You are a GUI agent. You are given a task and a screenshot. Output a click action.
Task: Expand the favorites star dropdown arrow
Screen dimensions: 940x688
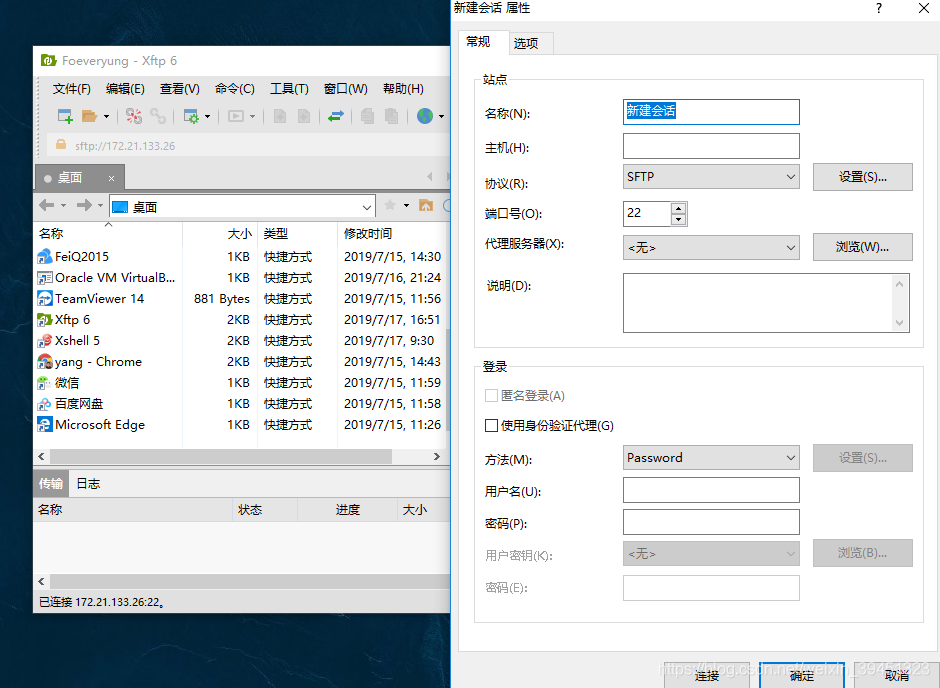tap(406, 206)
